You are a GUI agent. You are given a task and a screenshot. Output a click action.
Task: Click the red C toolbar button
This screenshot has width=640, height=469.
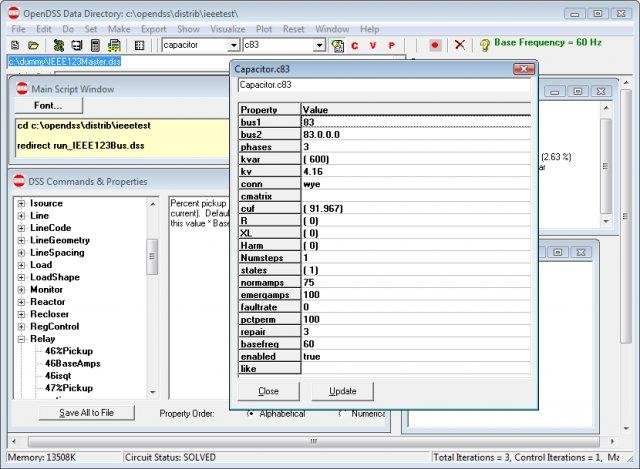pos(354,46)
